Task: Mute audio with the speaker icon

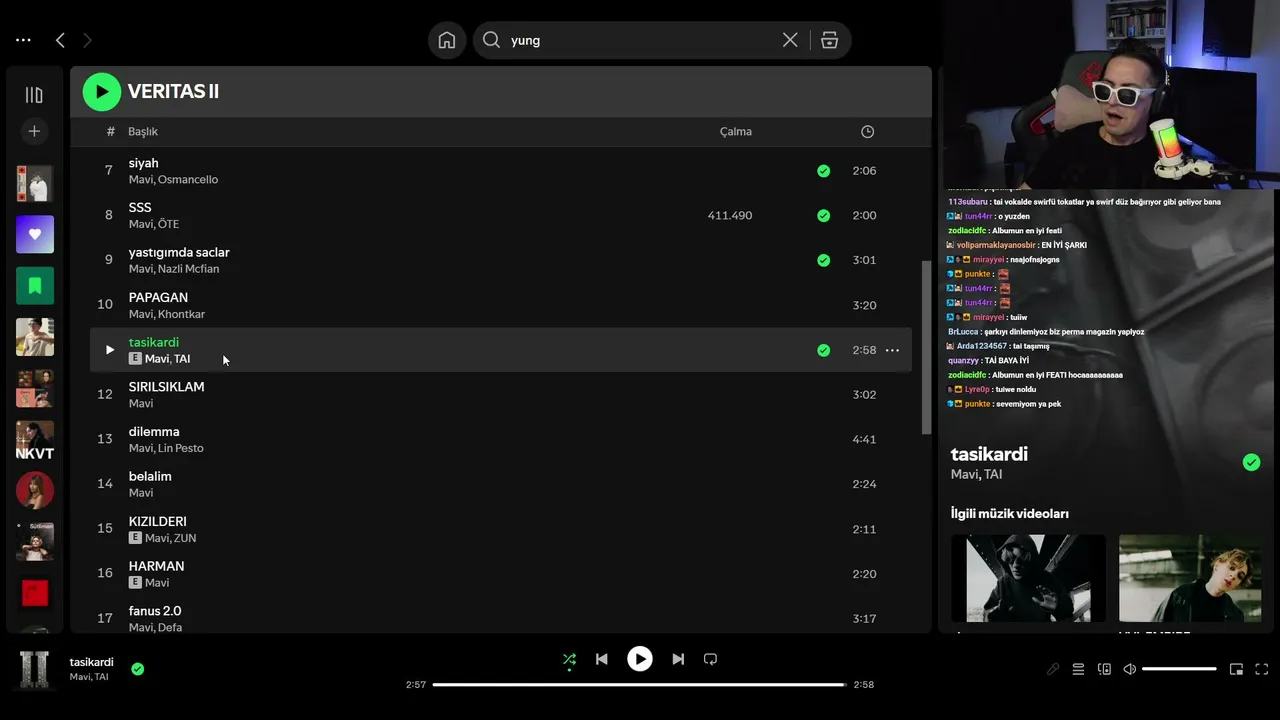Action: [x=1129, y=669]
